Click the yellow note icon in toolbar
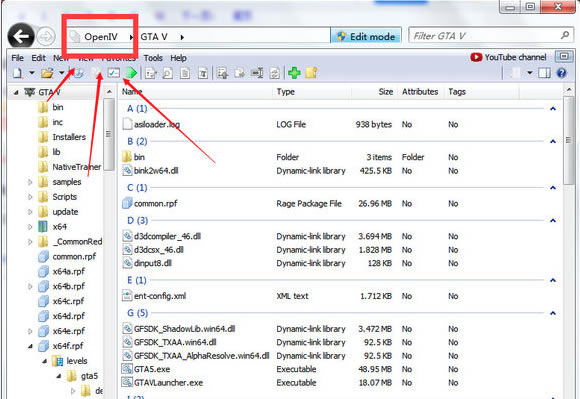The height and width of the screenshot is (399, 580). 311,73
